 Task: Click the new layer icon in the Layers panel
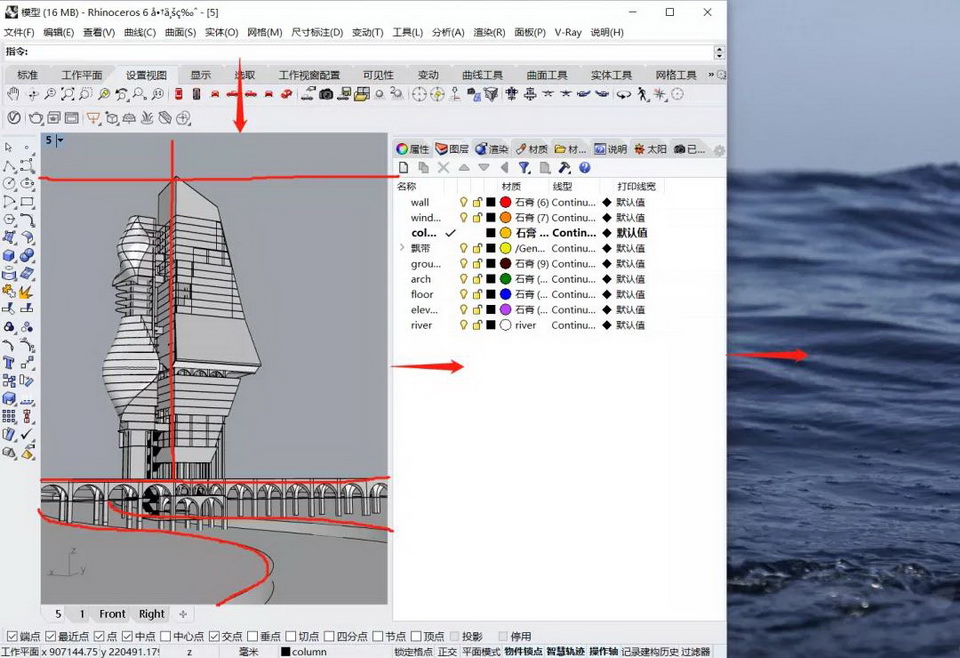404,168
